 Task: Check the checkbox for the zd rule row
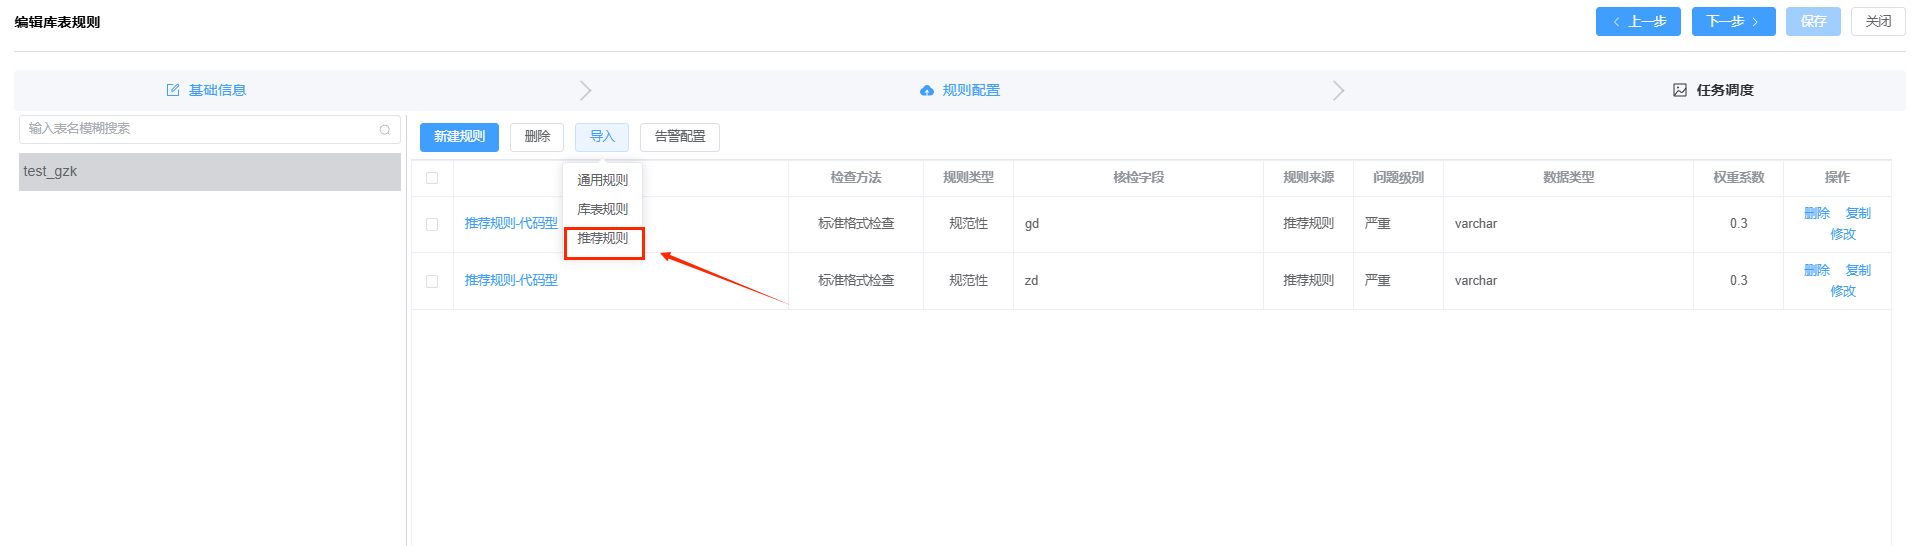point(432,281)
